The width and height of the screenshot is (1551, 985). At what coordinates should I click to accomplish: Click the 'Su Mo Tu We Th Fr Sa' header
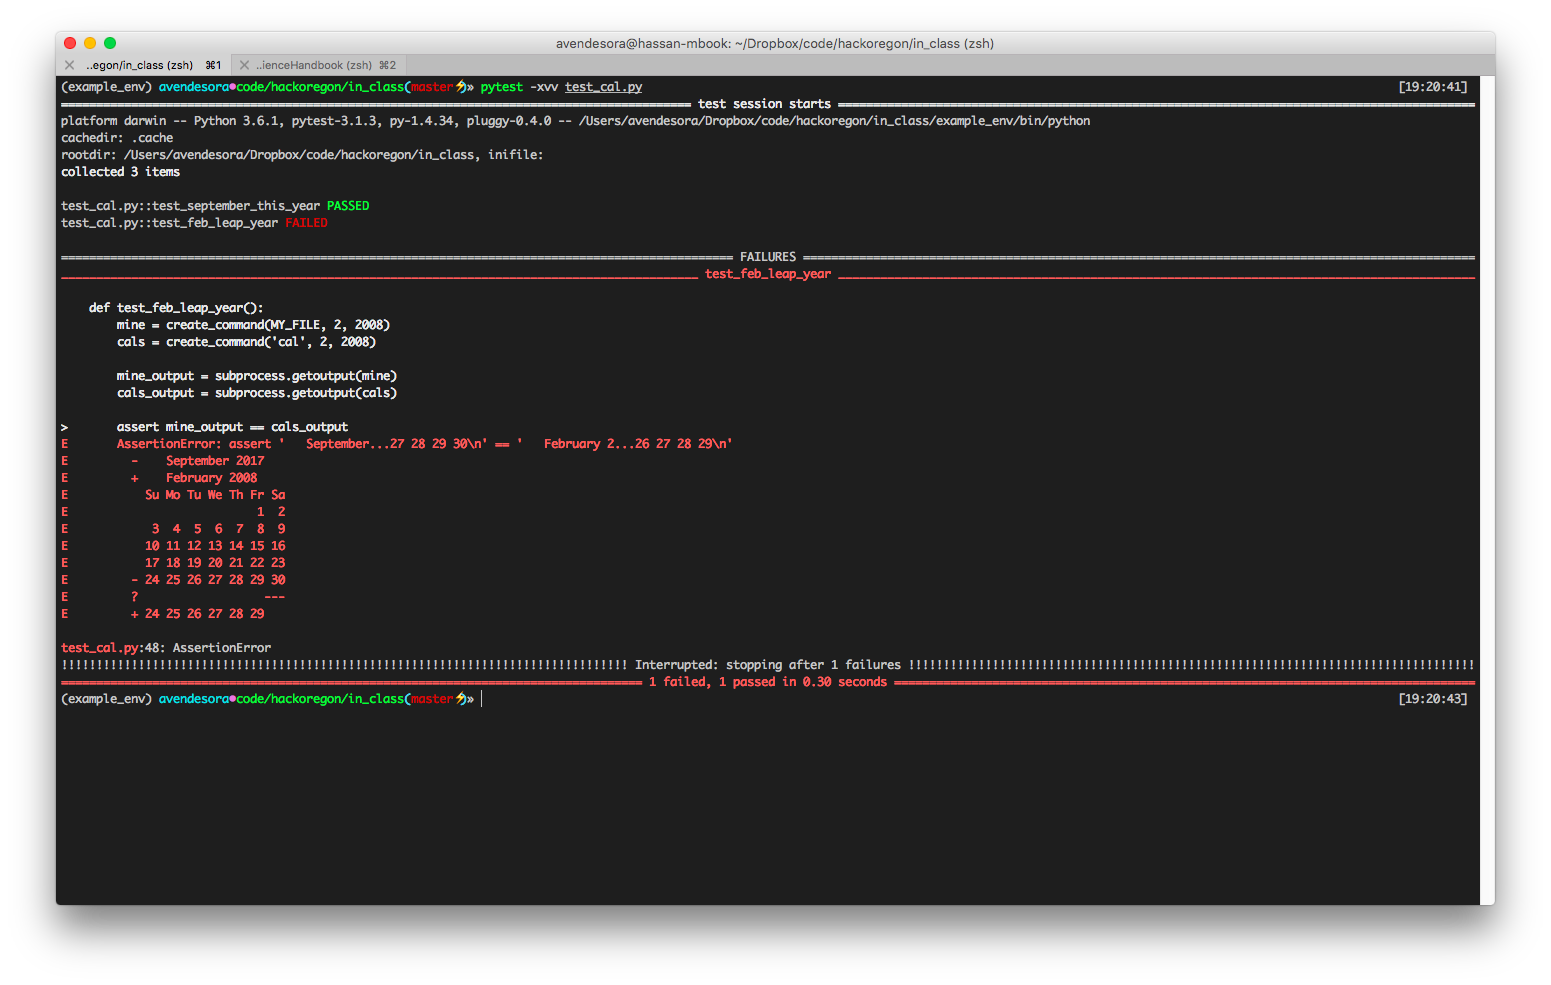point(215,495)
